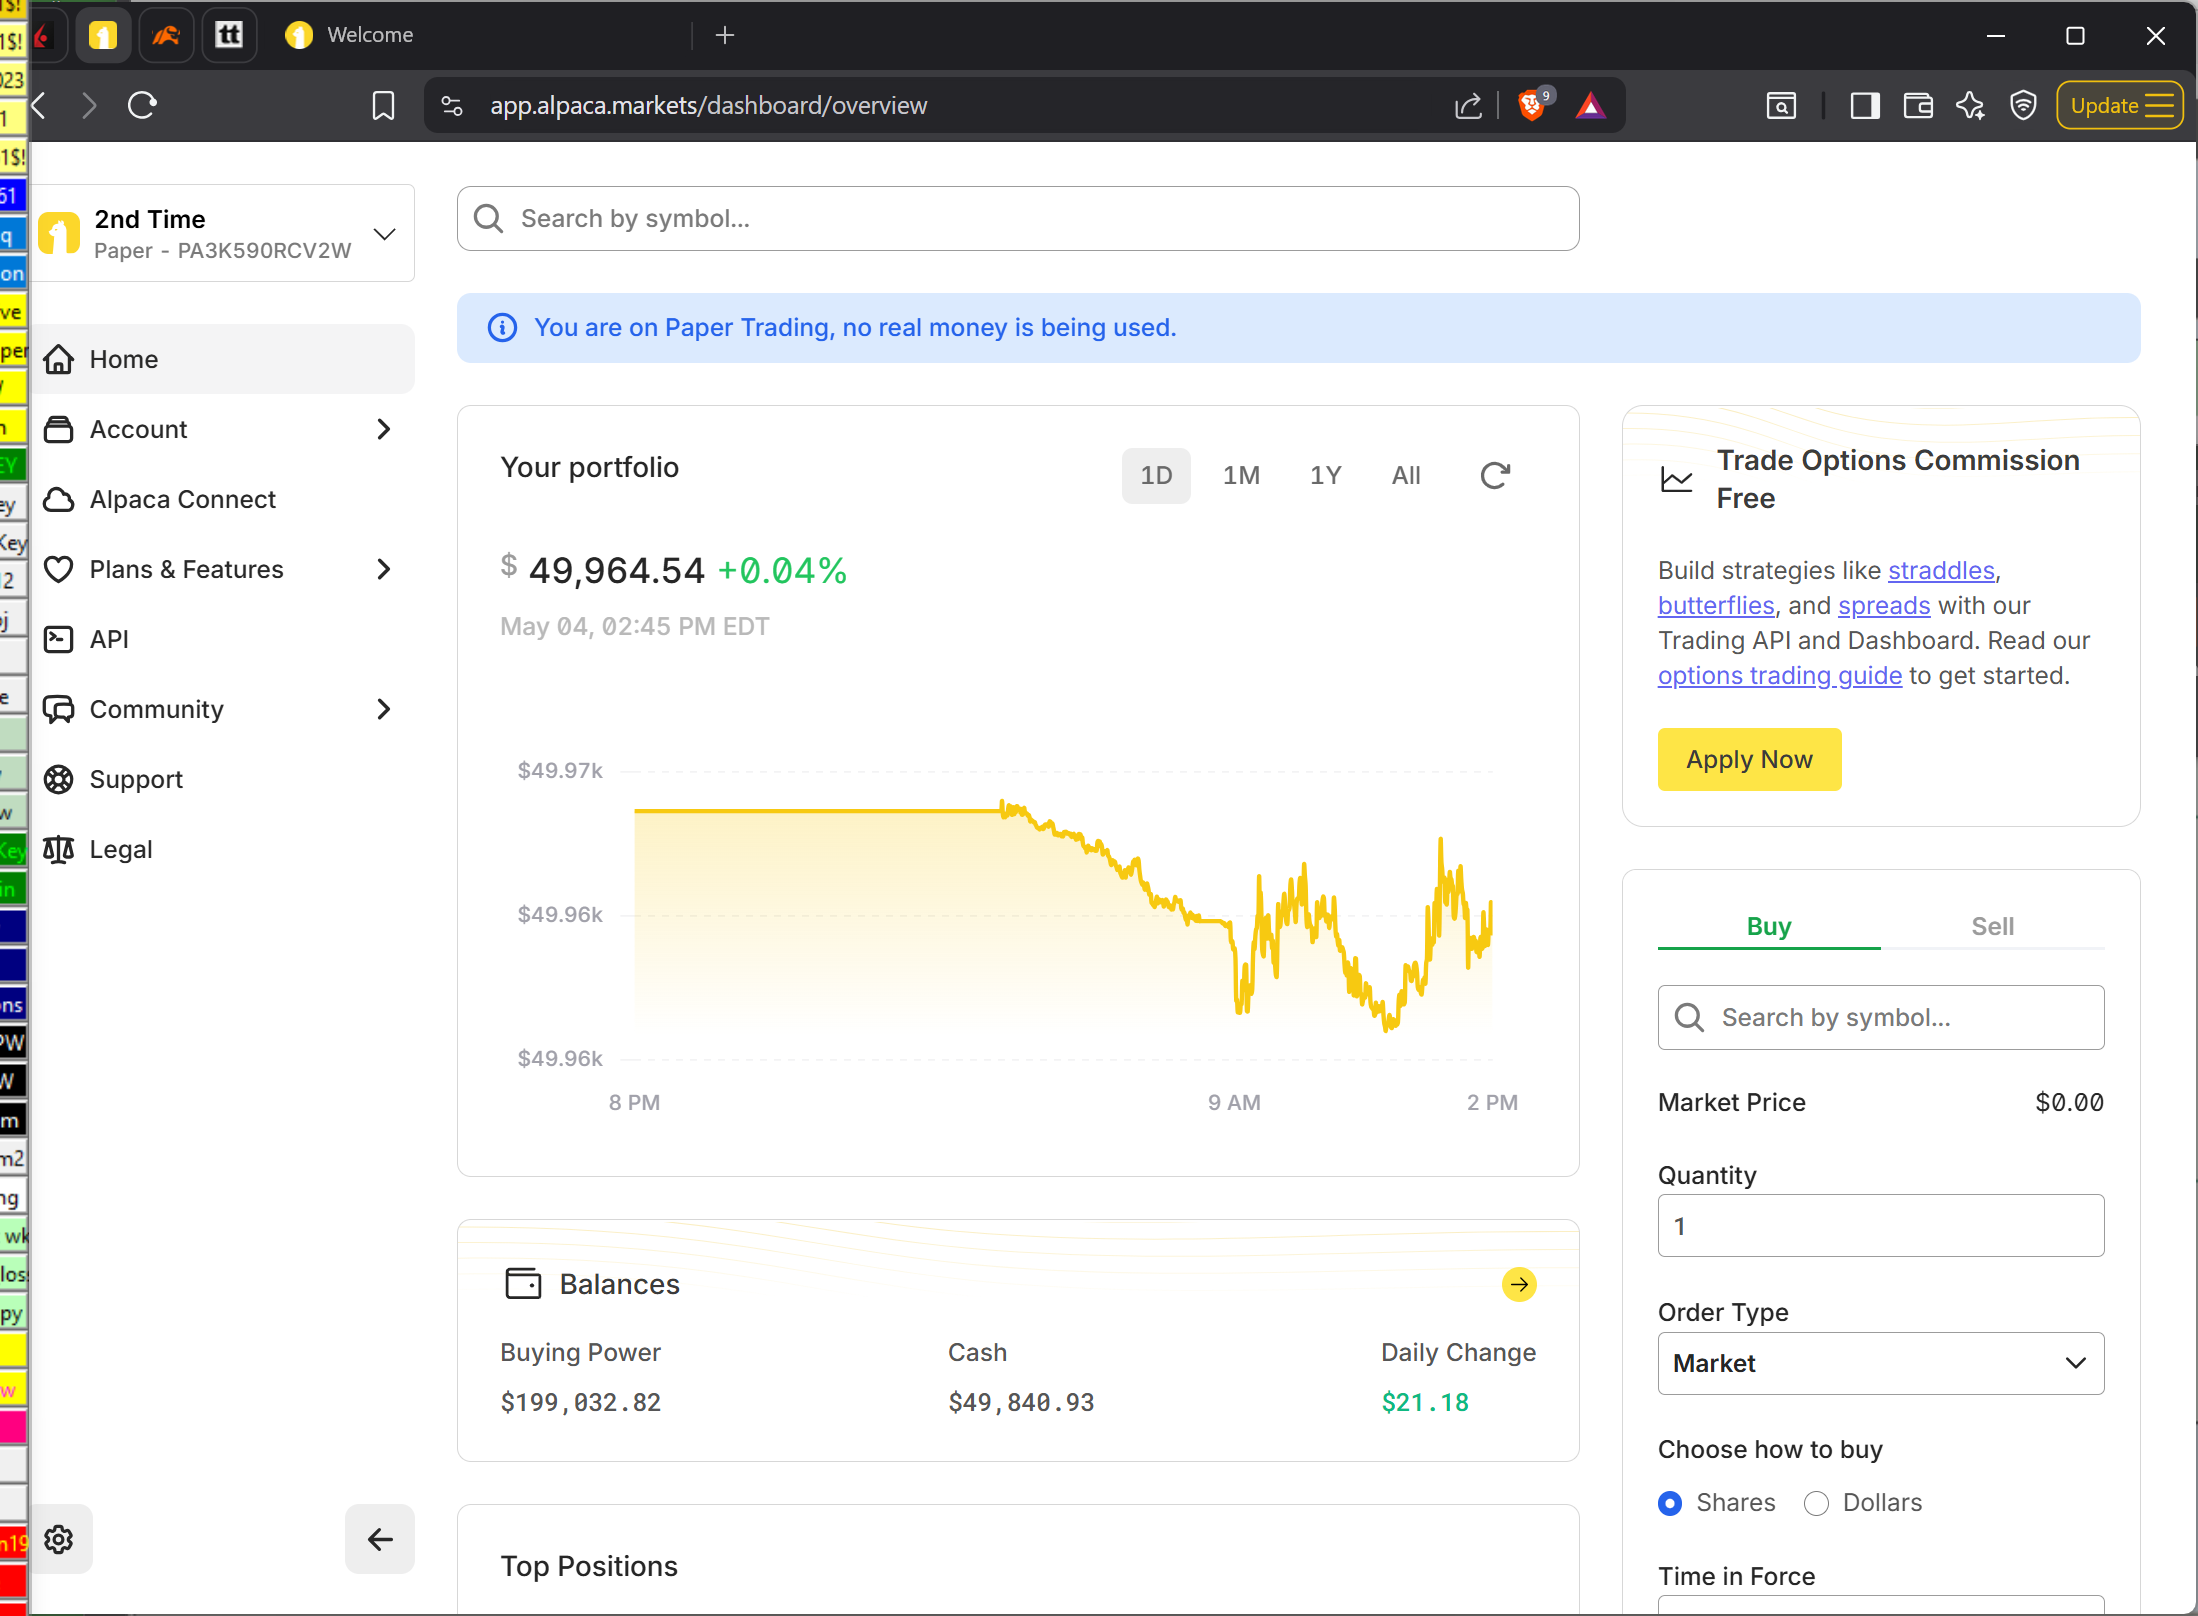Viewport: 2198px width, 1616px height.
Task: Click the Legal scales icon
Action: [59, 849]
